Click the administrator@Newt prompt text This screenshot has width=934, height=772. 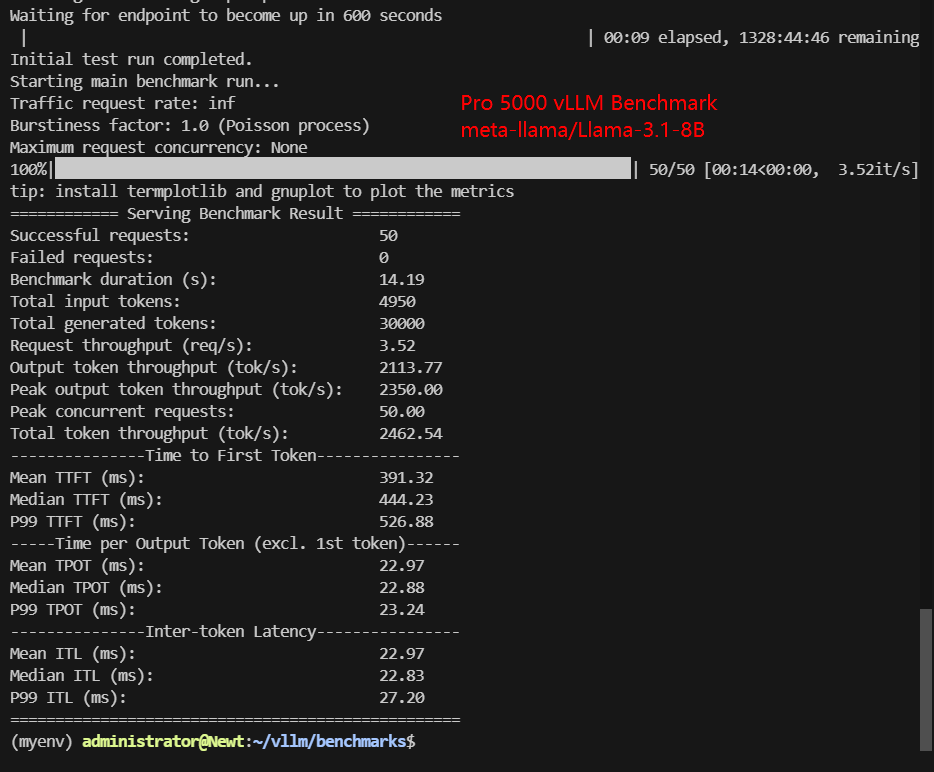(x=163, y=742)
